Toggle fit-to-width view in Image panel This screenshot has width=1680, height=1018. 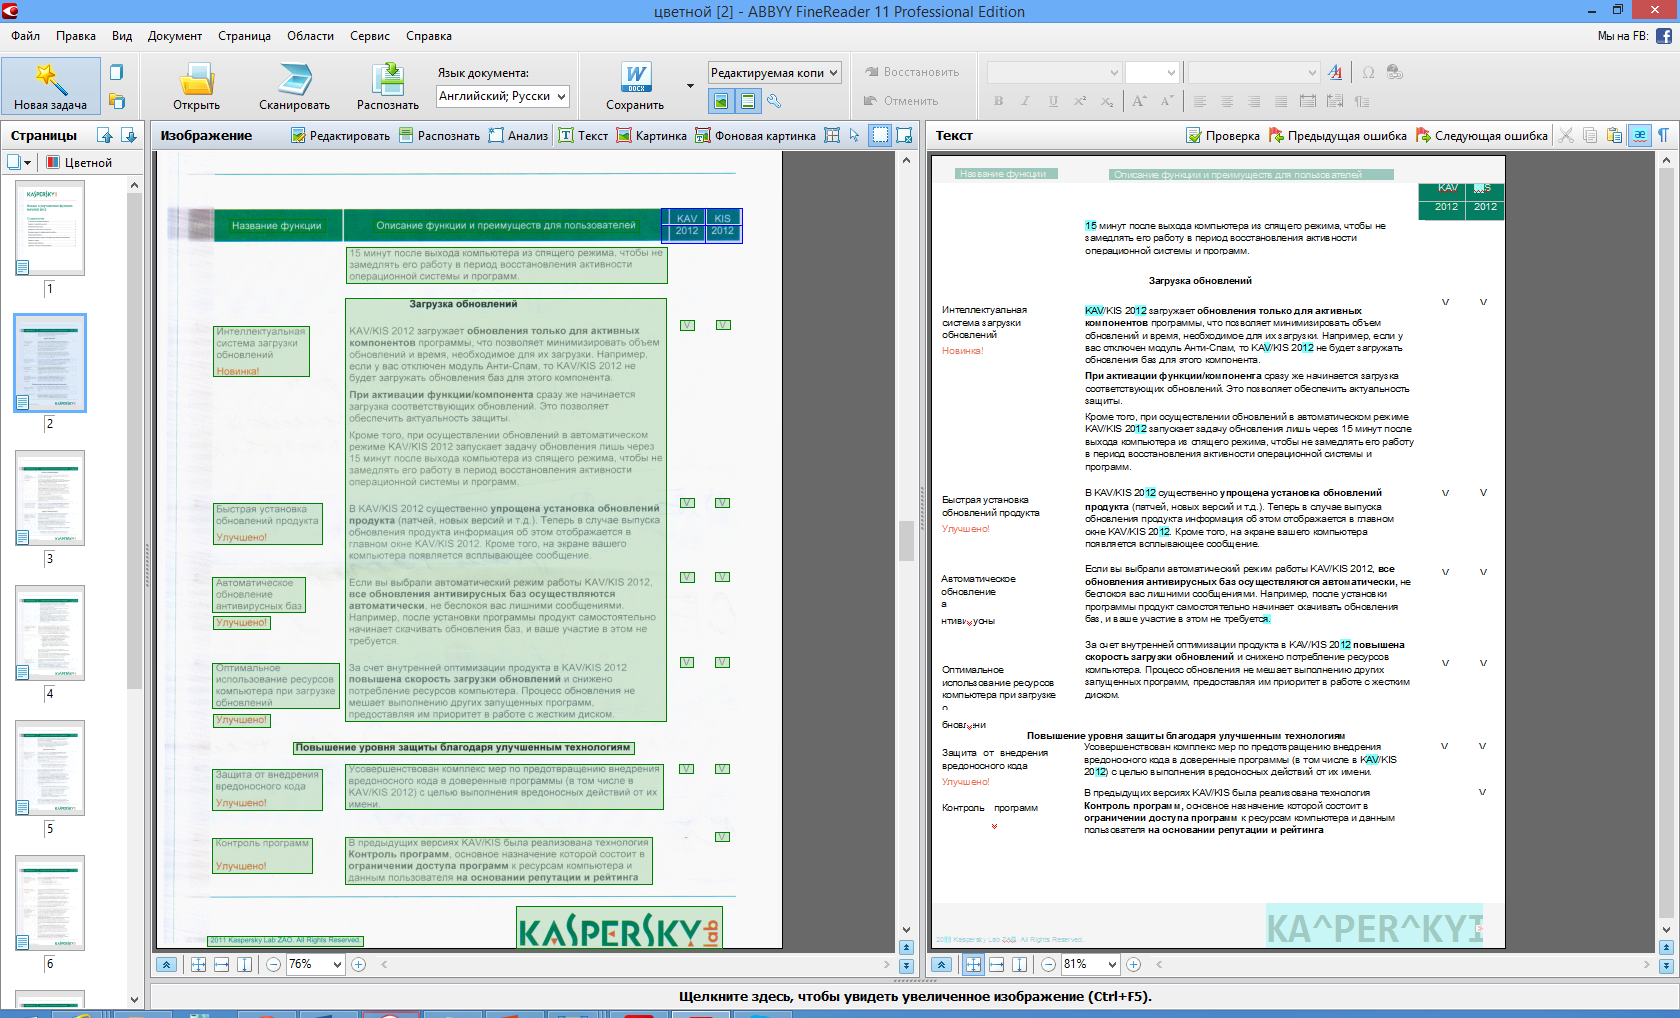click(x=221, y=965)
